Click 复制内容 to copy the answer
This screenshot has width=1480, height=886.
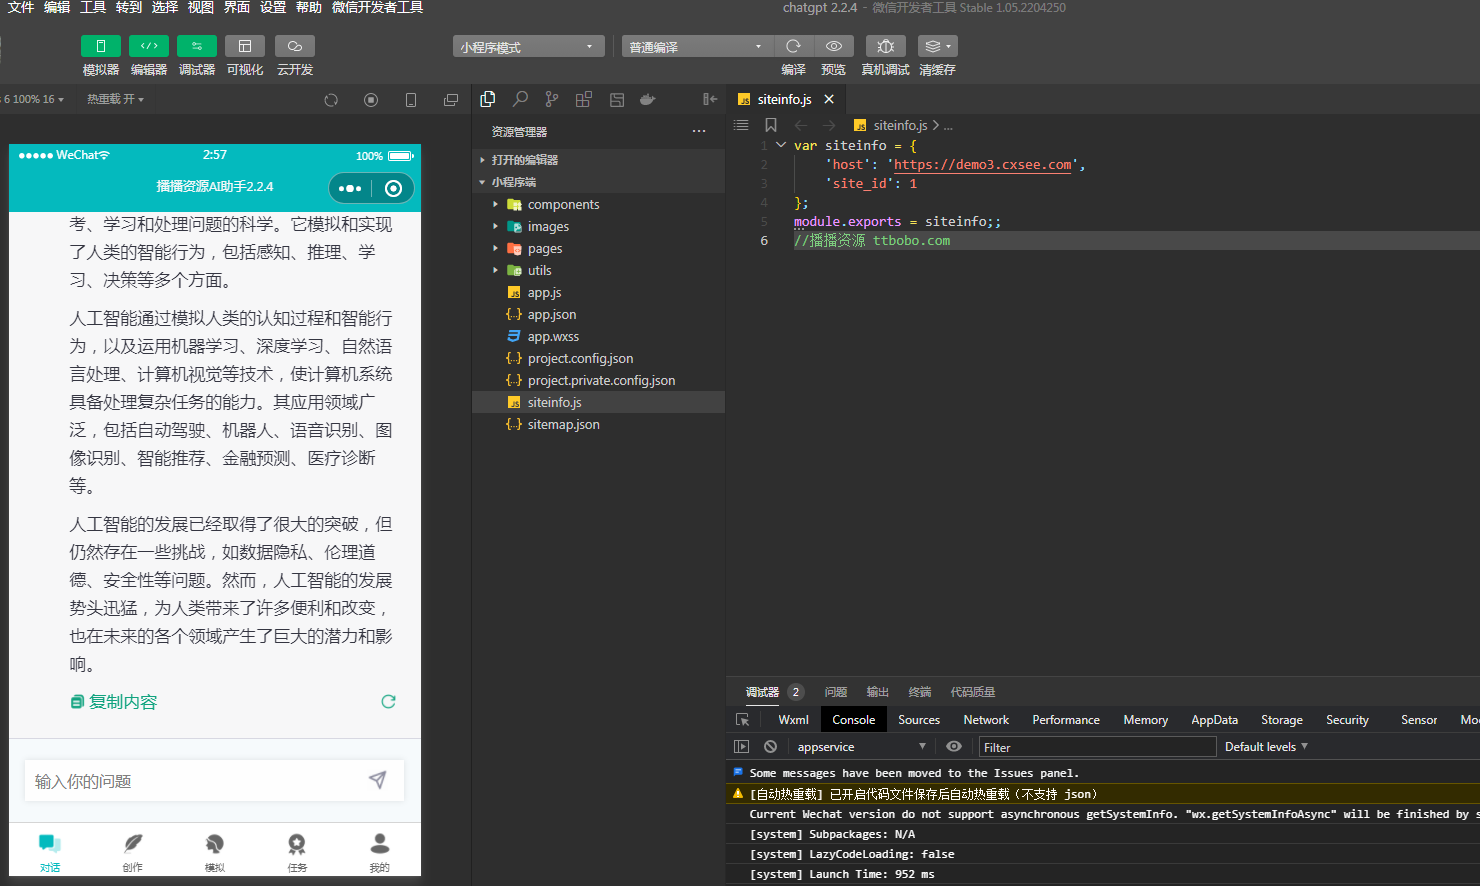tap(114, 702)
